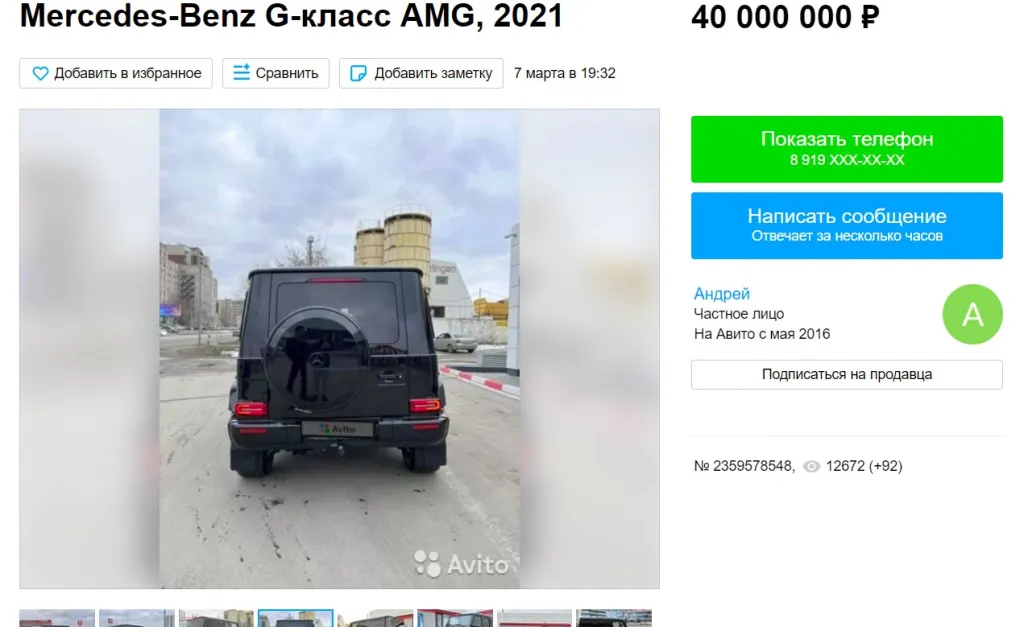The width and height of the screenshot is (1024, 627).
Task: Select the highlighted fourth photo thumbnail
Action: click(x=296, y=619)
